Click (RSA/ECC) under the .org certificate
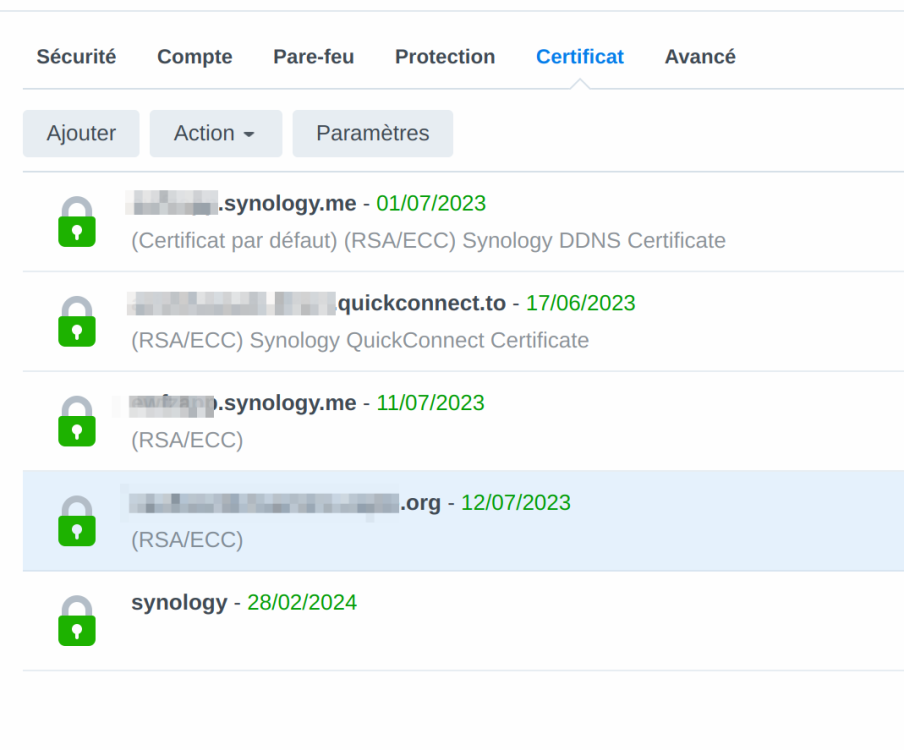This screenshot has height=750, width=904. coord(187,540)
